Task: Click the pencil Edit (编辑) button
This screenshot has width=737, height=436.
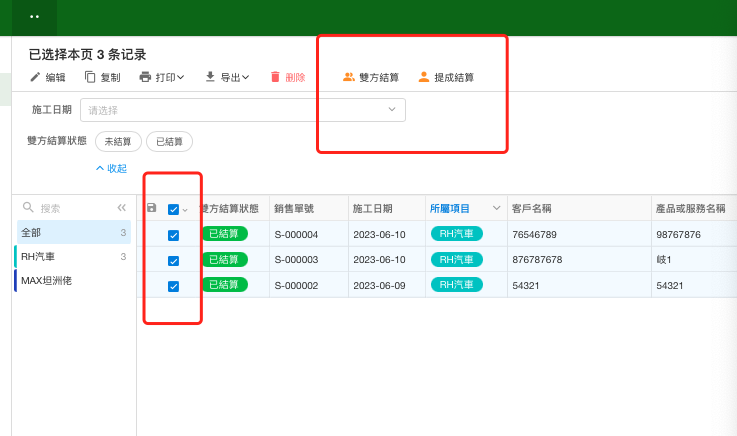Action: tap(48, 77)
